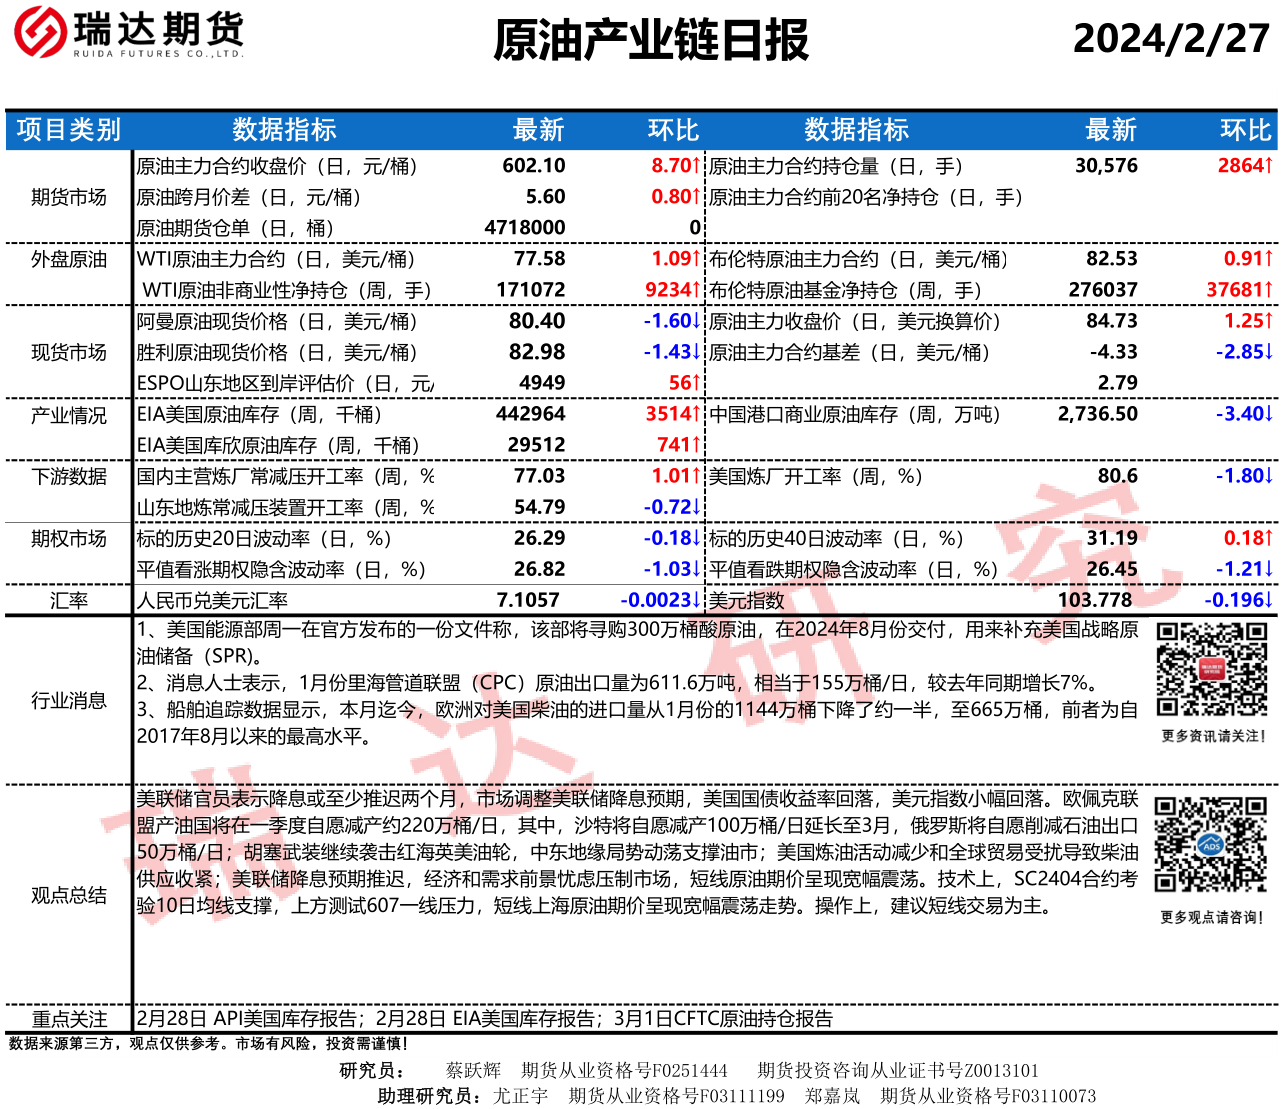Screen dimensions: 1283x1109
Task: Click the report date 2024/2/27
Action: [1170, 39]
